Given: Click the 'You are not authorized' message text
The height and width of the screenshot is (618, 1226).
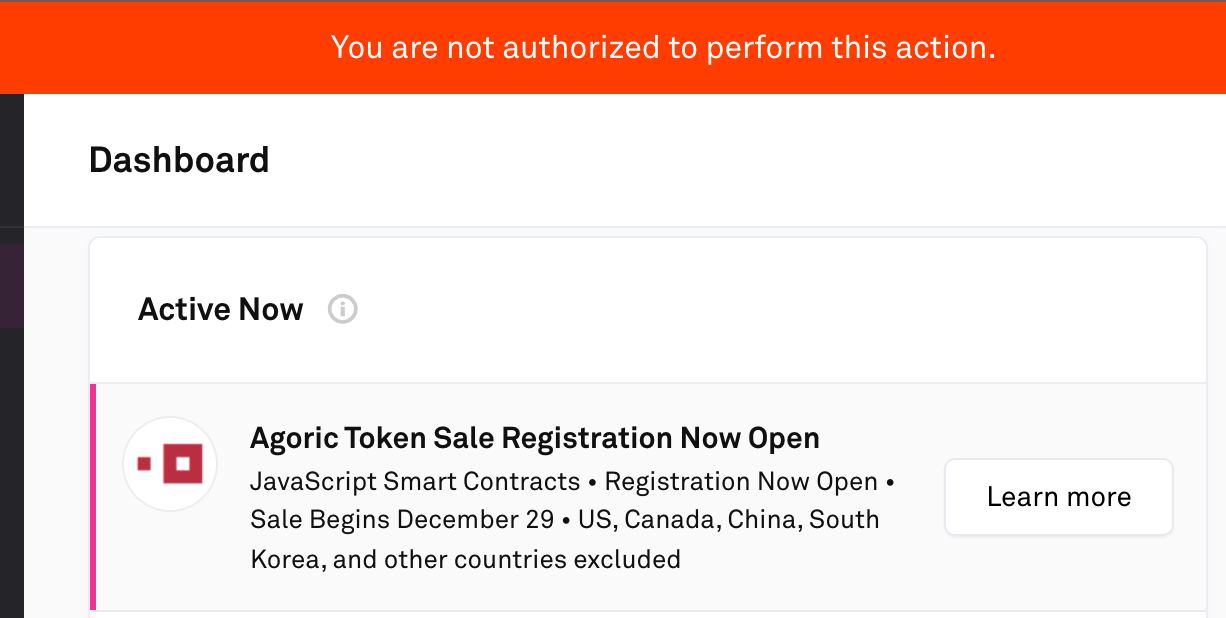Looking at the screenshot, I should 663,47.
